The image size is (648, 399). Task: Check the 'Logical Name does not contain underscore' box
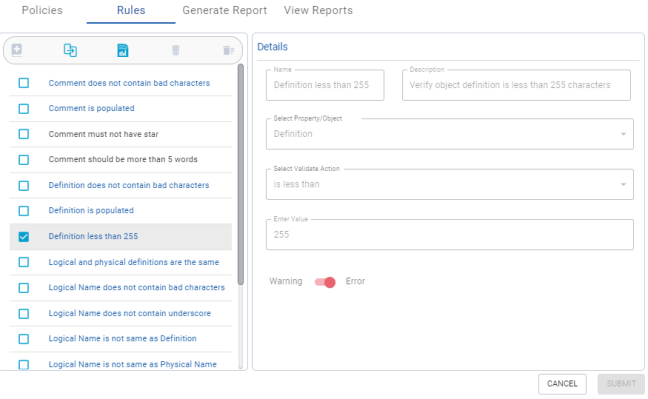pyautogui.click(x=24, y=313)
